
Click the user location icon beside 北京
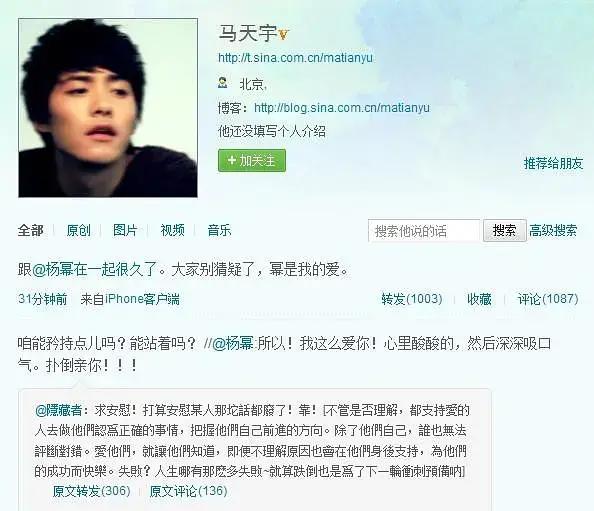coord(223,83)
